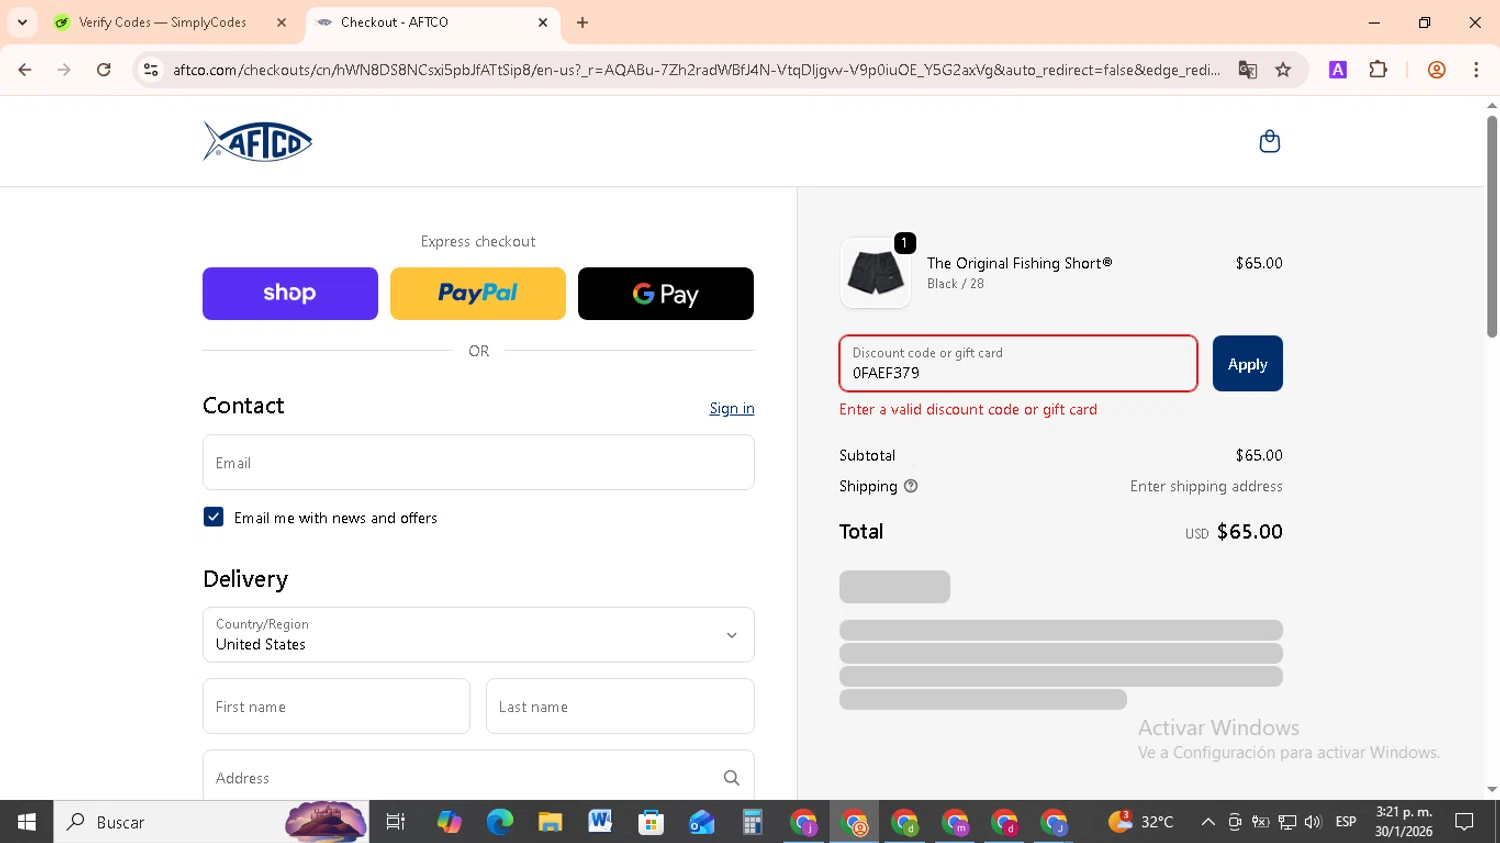Viewport: 1500px width, 843px height.
Task: Click the discount code input field
Action: click(x=1018, y=363)
